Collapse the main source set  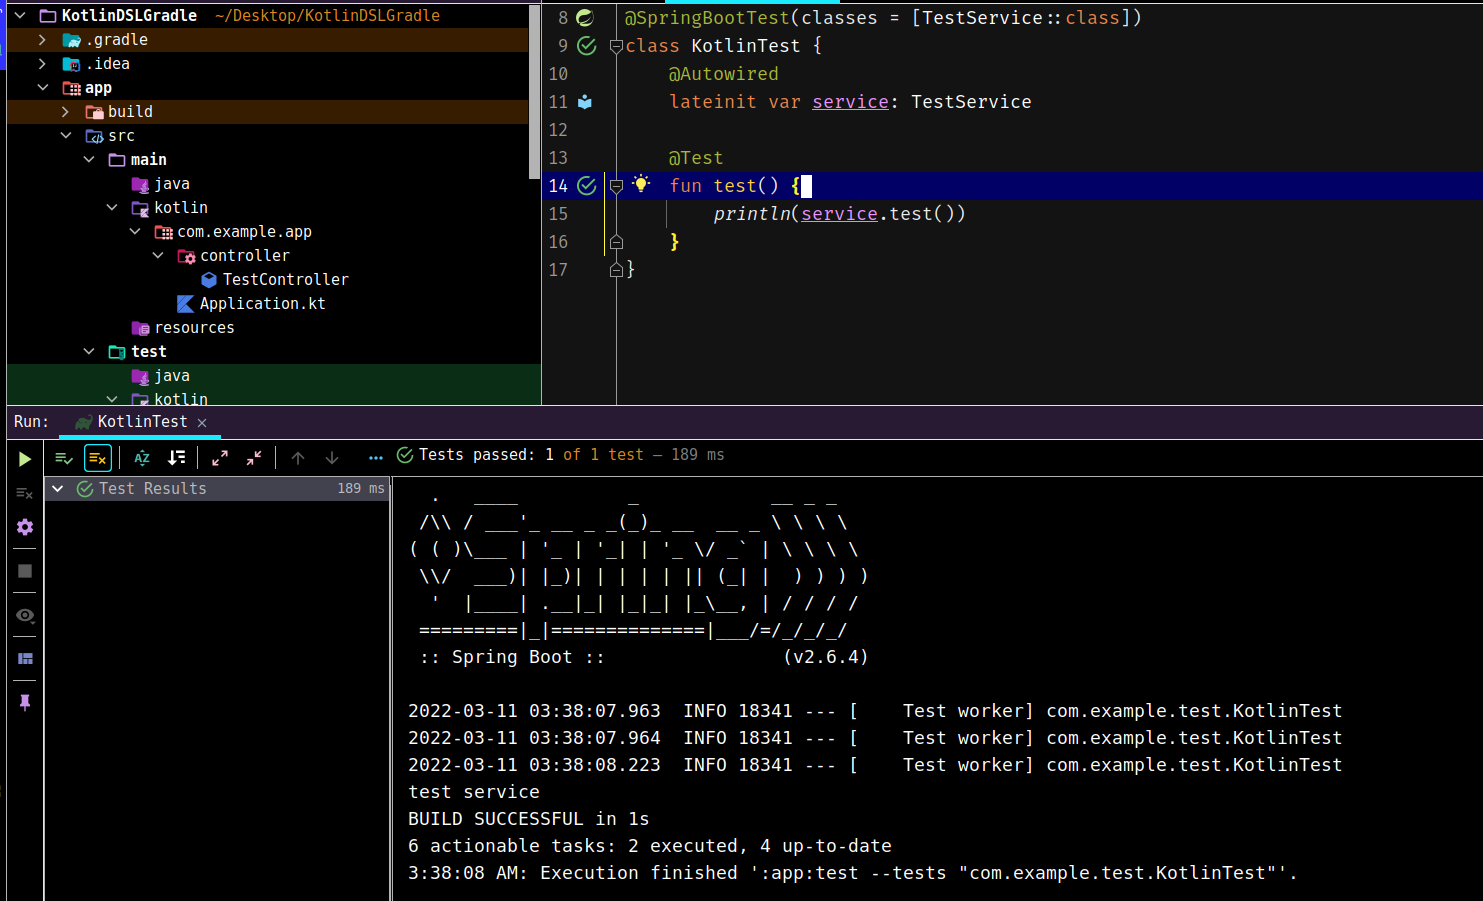pyautogui.click(x=88, y=160)
